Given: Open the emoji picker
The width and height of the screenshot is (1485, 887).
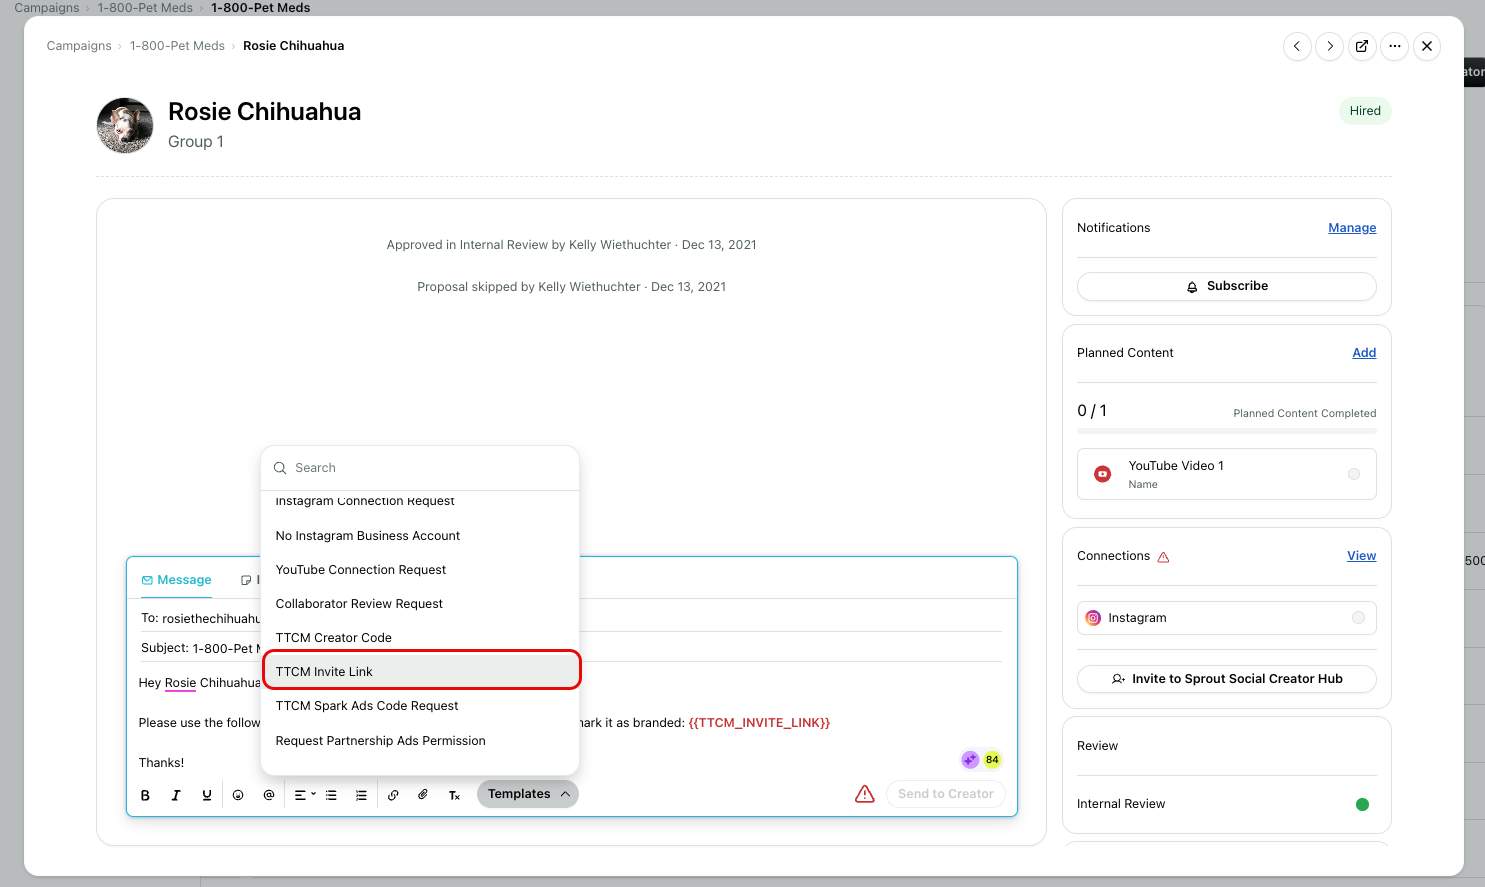Looking at the screenshot, I should tap(238, 795).
